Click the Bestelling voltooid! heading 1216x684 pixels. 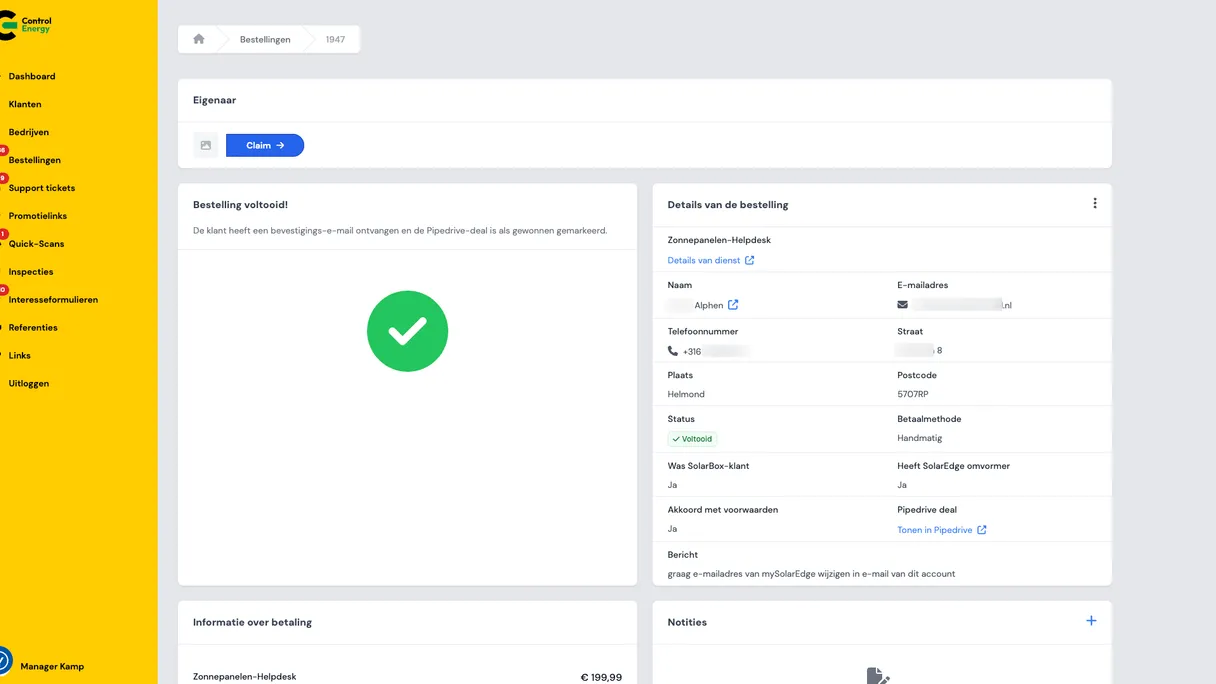click(x=240, y=204)
